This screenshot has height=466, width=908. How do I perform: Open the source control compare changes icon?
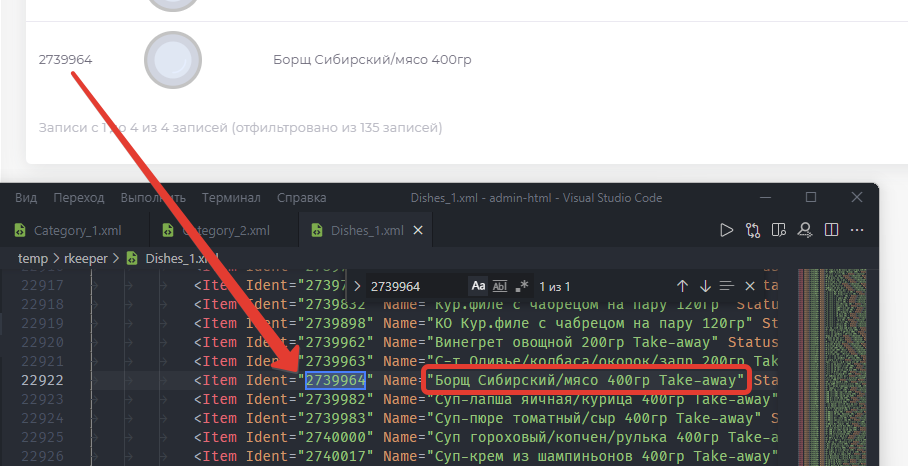[x=753, y=231]
